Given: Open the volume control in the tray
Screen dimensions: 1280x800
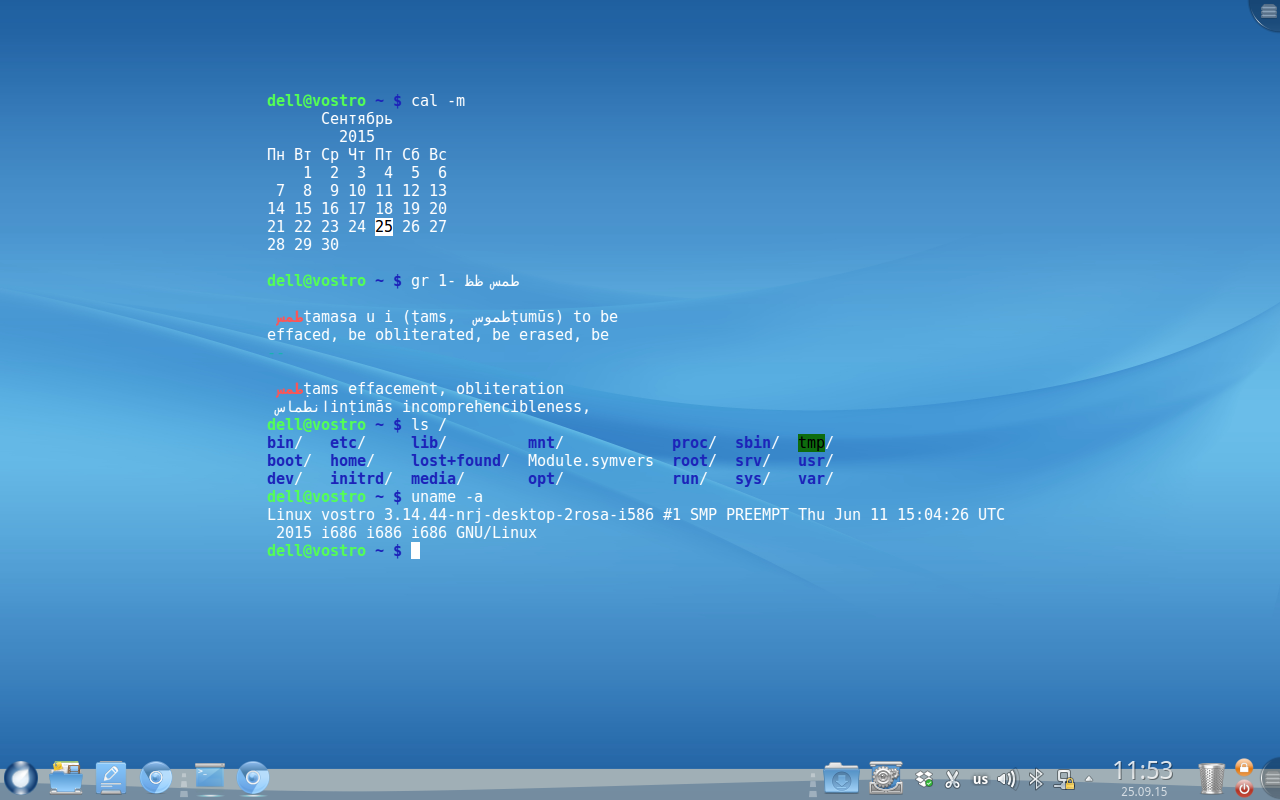Looking at the screenshot, I should (1007, 779).
